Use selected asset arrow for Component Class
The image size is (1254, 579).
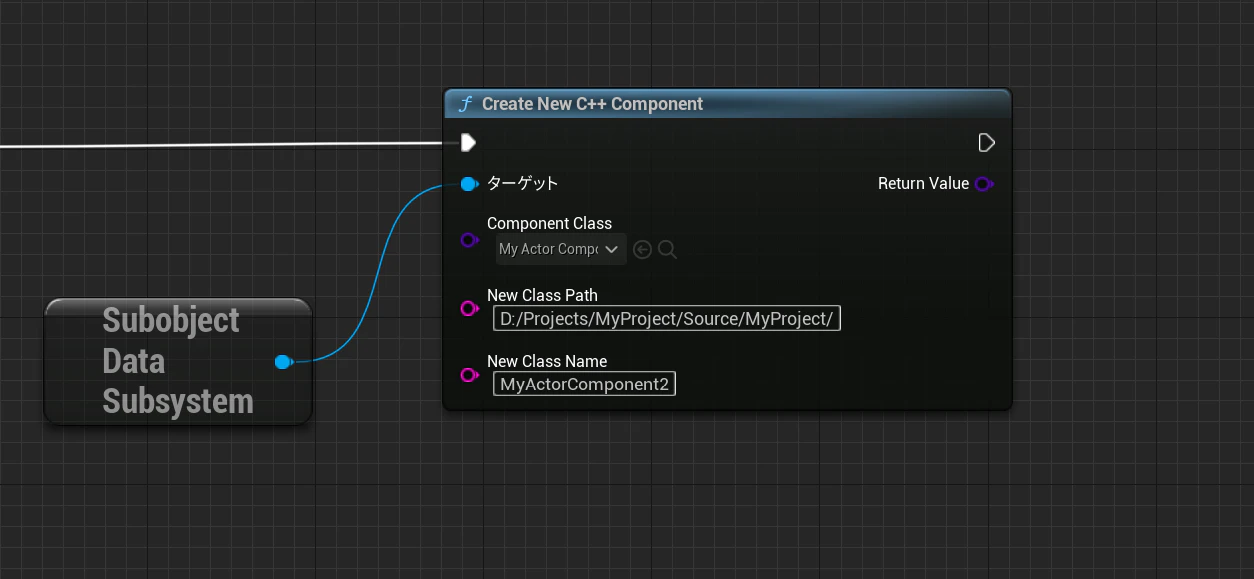tap(643, 250)
